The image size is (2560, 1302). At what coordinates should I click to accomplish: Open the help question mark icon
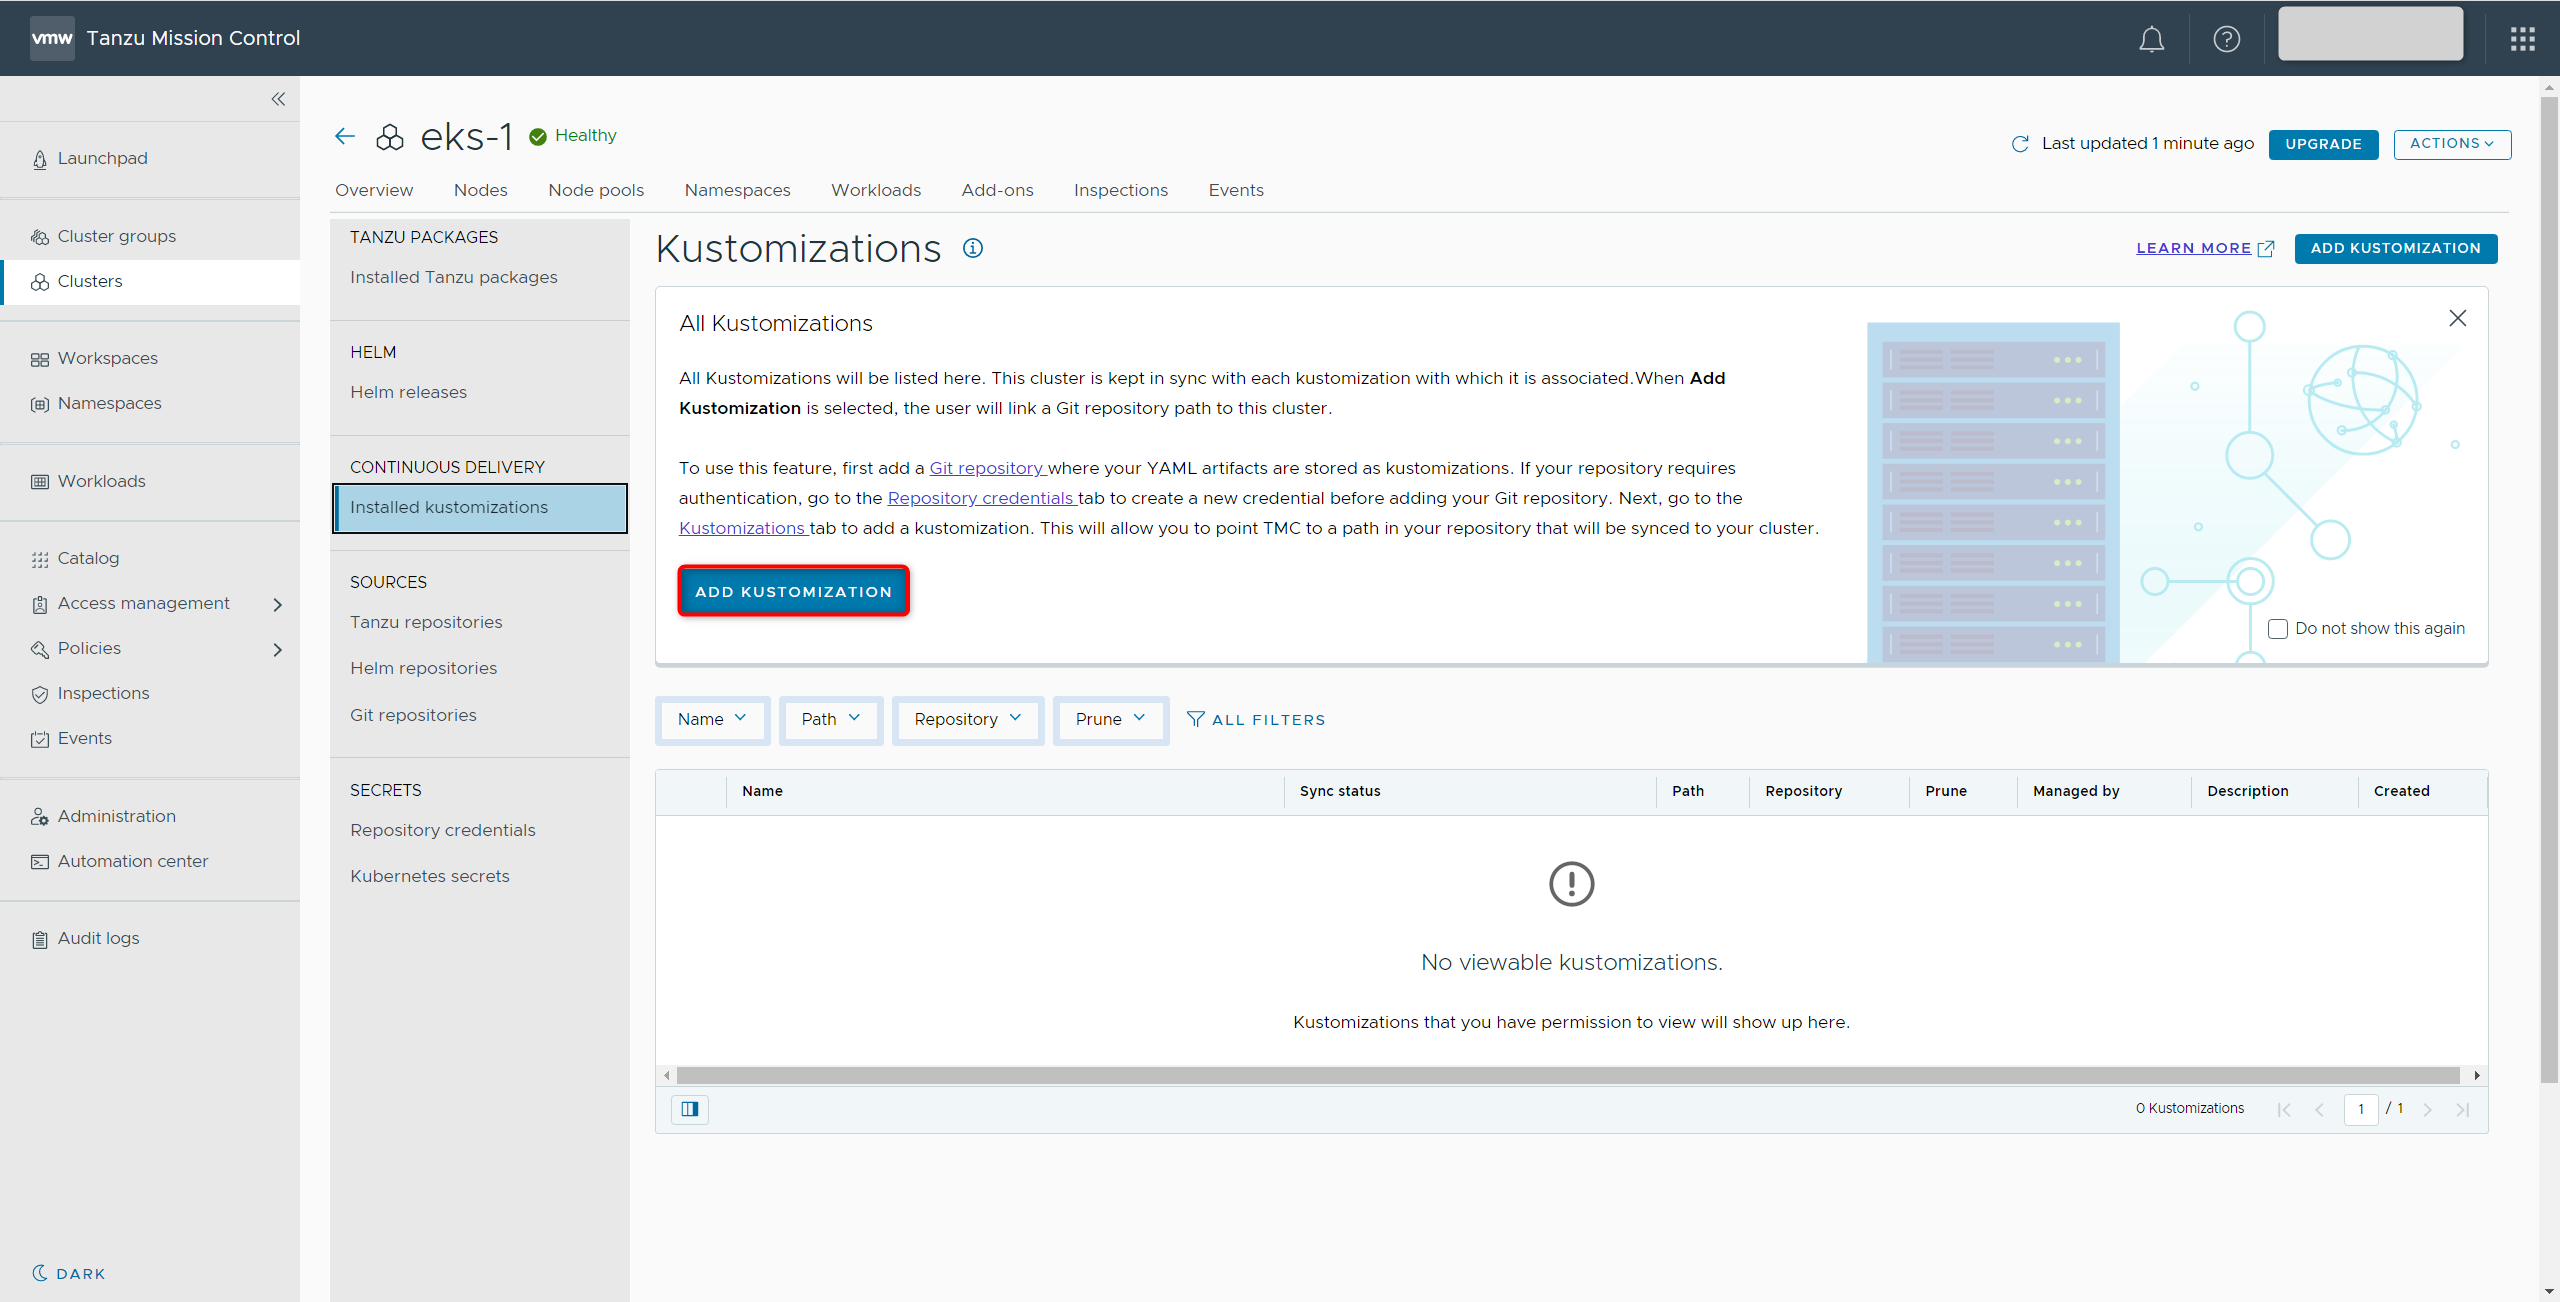tap(2226, 39)
